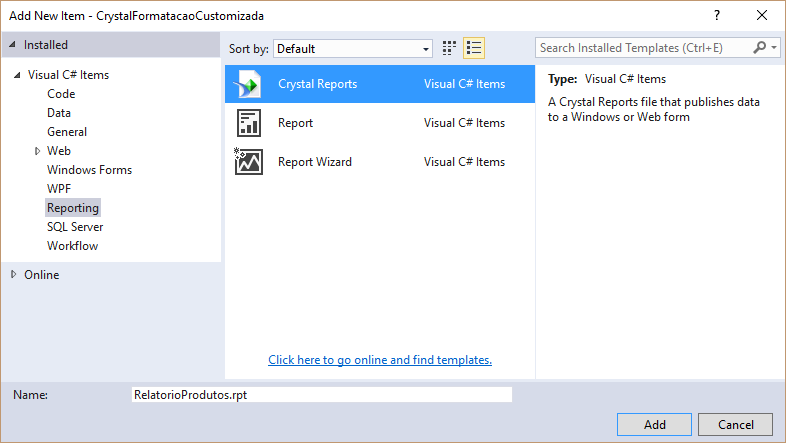The width and height of the screenshot is (786, 443).
Task: Select the Data category
Action: (59, 113)
